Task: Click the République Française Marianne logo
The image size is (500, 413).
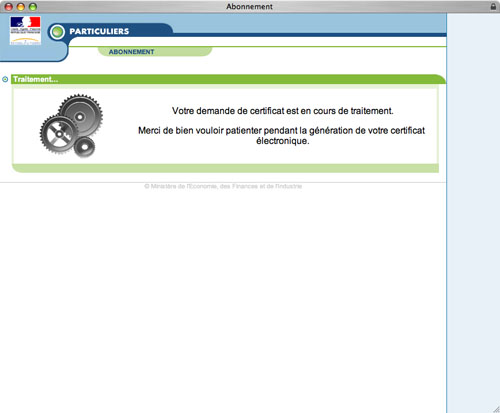Action: click(x=25, y=31)
